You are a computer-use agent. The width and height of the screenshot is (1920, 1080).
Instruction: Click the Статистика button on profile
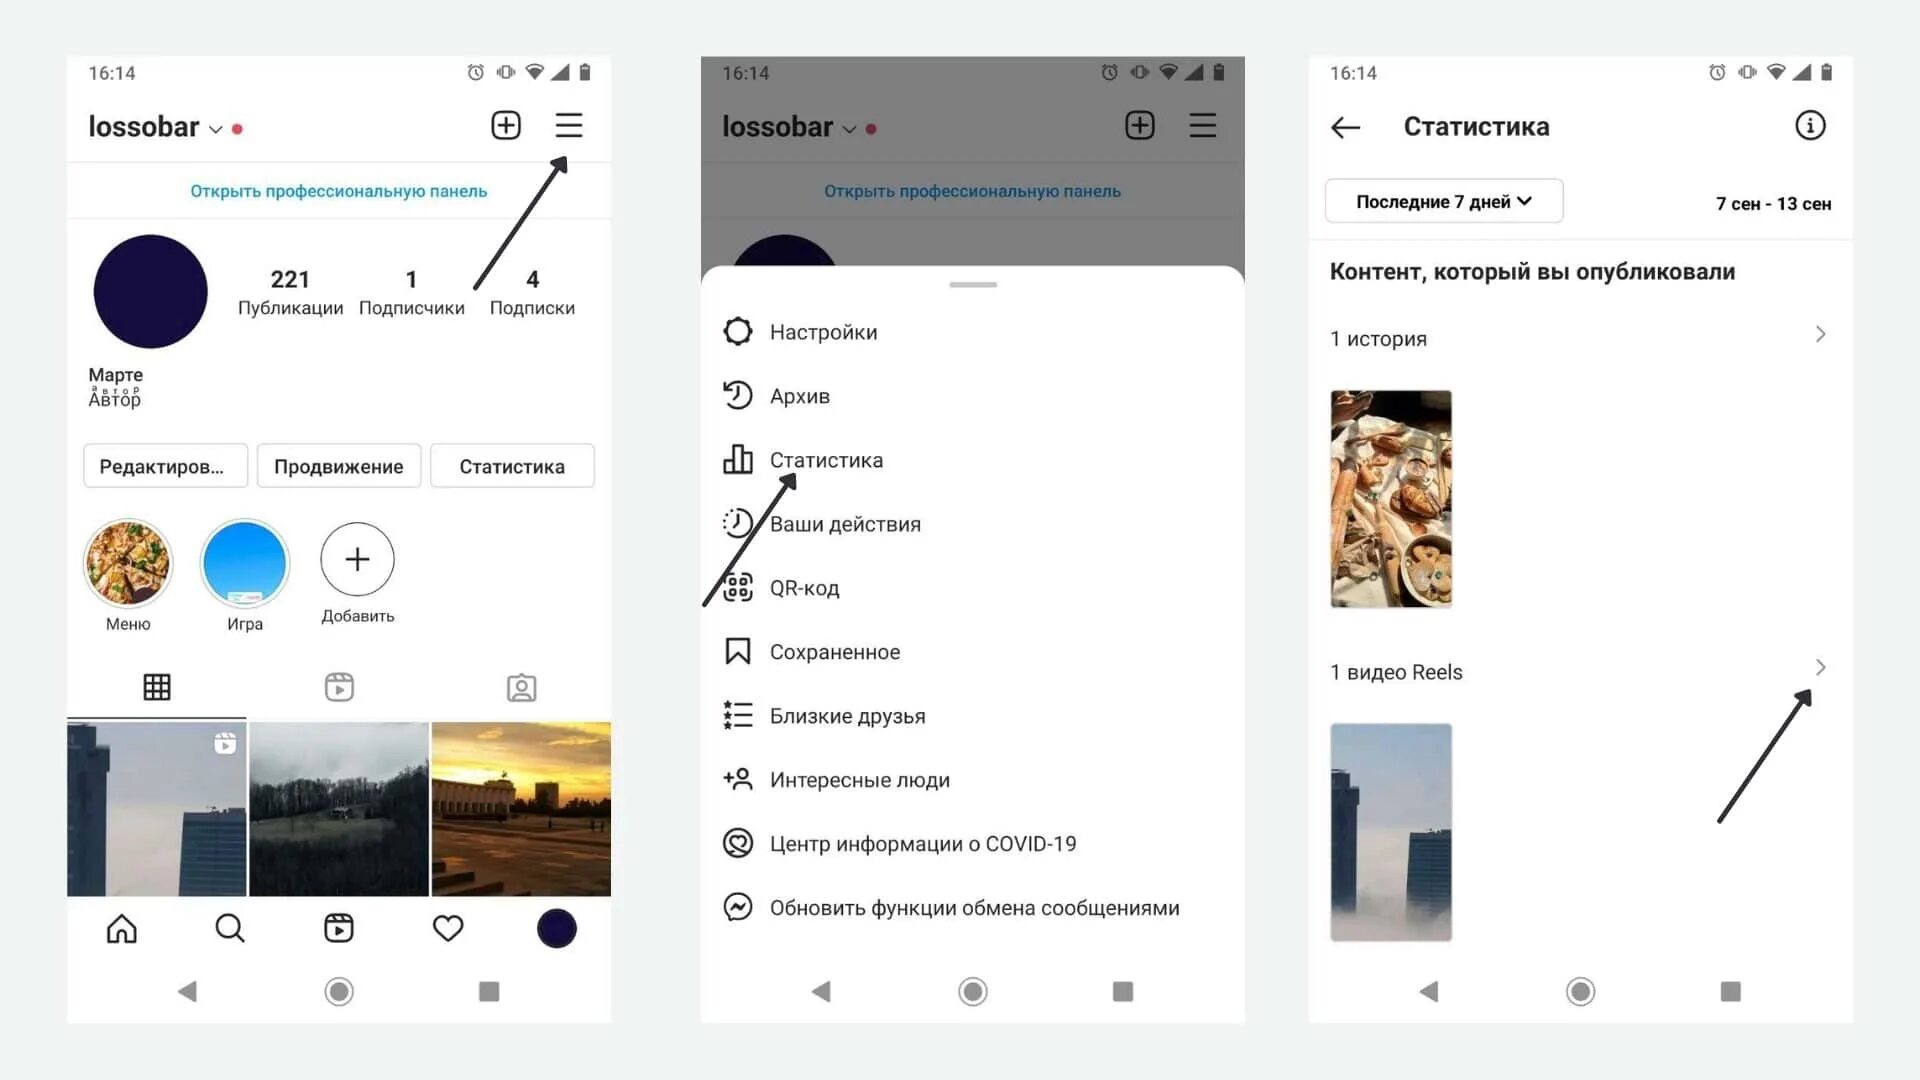(x=512, y=465)
